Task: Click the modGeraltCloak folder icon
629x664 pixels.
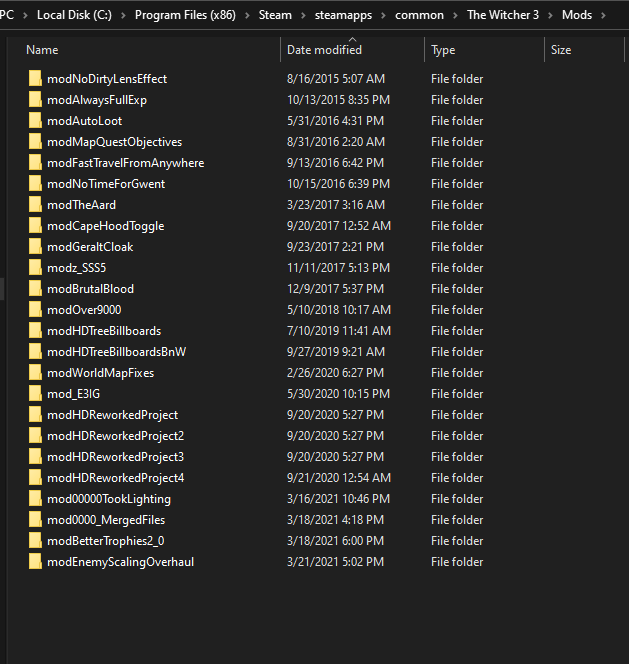Action: coord(35,247)
